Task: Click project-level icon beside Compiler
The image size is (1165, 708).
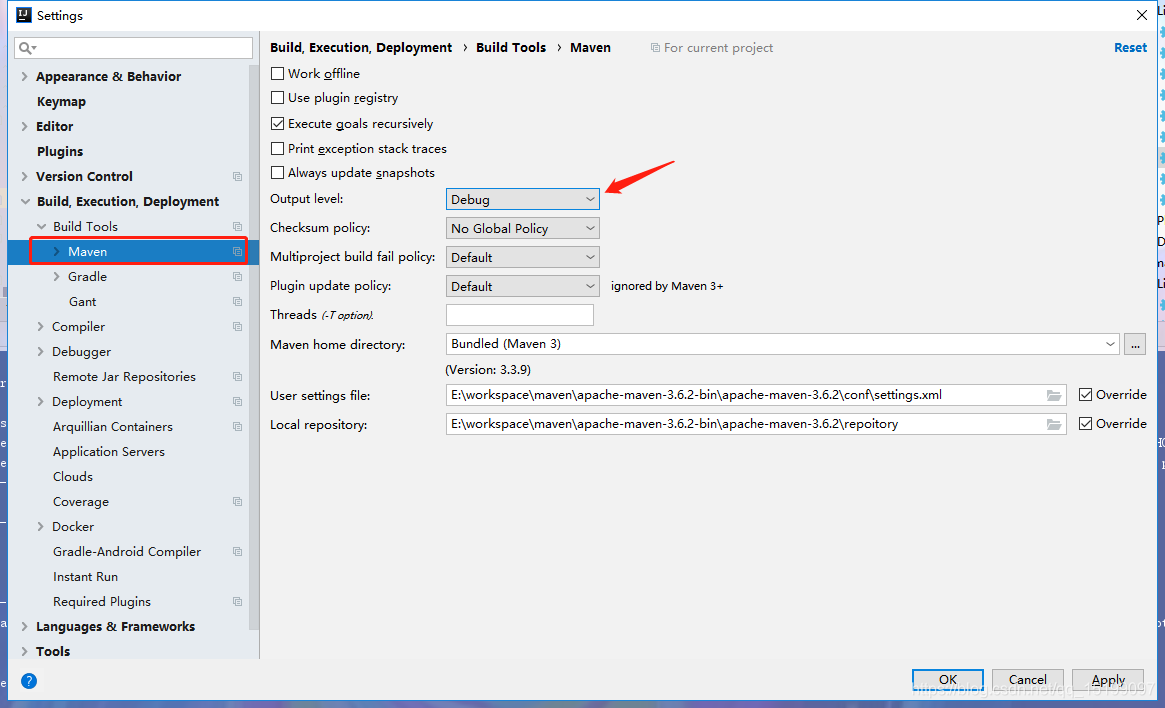Action: click(238, 327)
